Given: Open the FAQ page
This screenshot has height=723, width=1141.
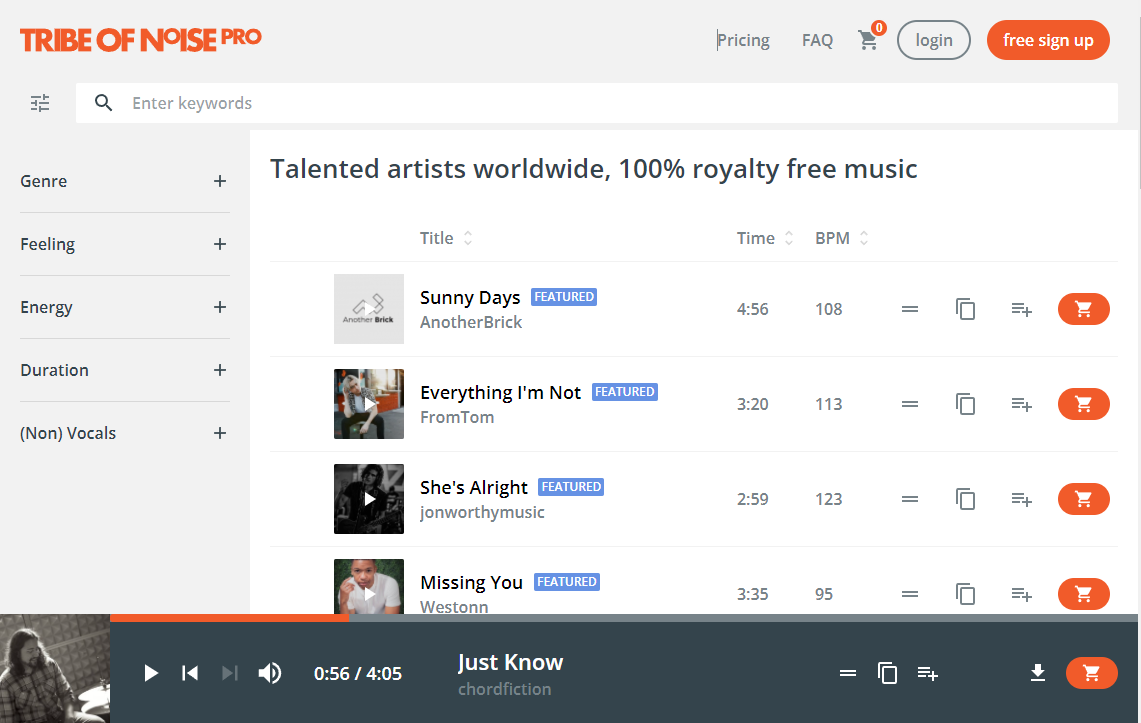Looking at the screenshot, I should [x=817, y=40].
